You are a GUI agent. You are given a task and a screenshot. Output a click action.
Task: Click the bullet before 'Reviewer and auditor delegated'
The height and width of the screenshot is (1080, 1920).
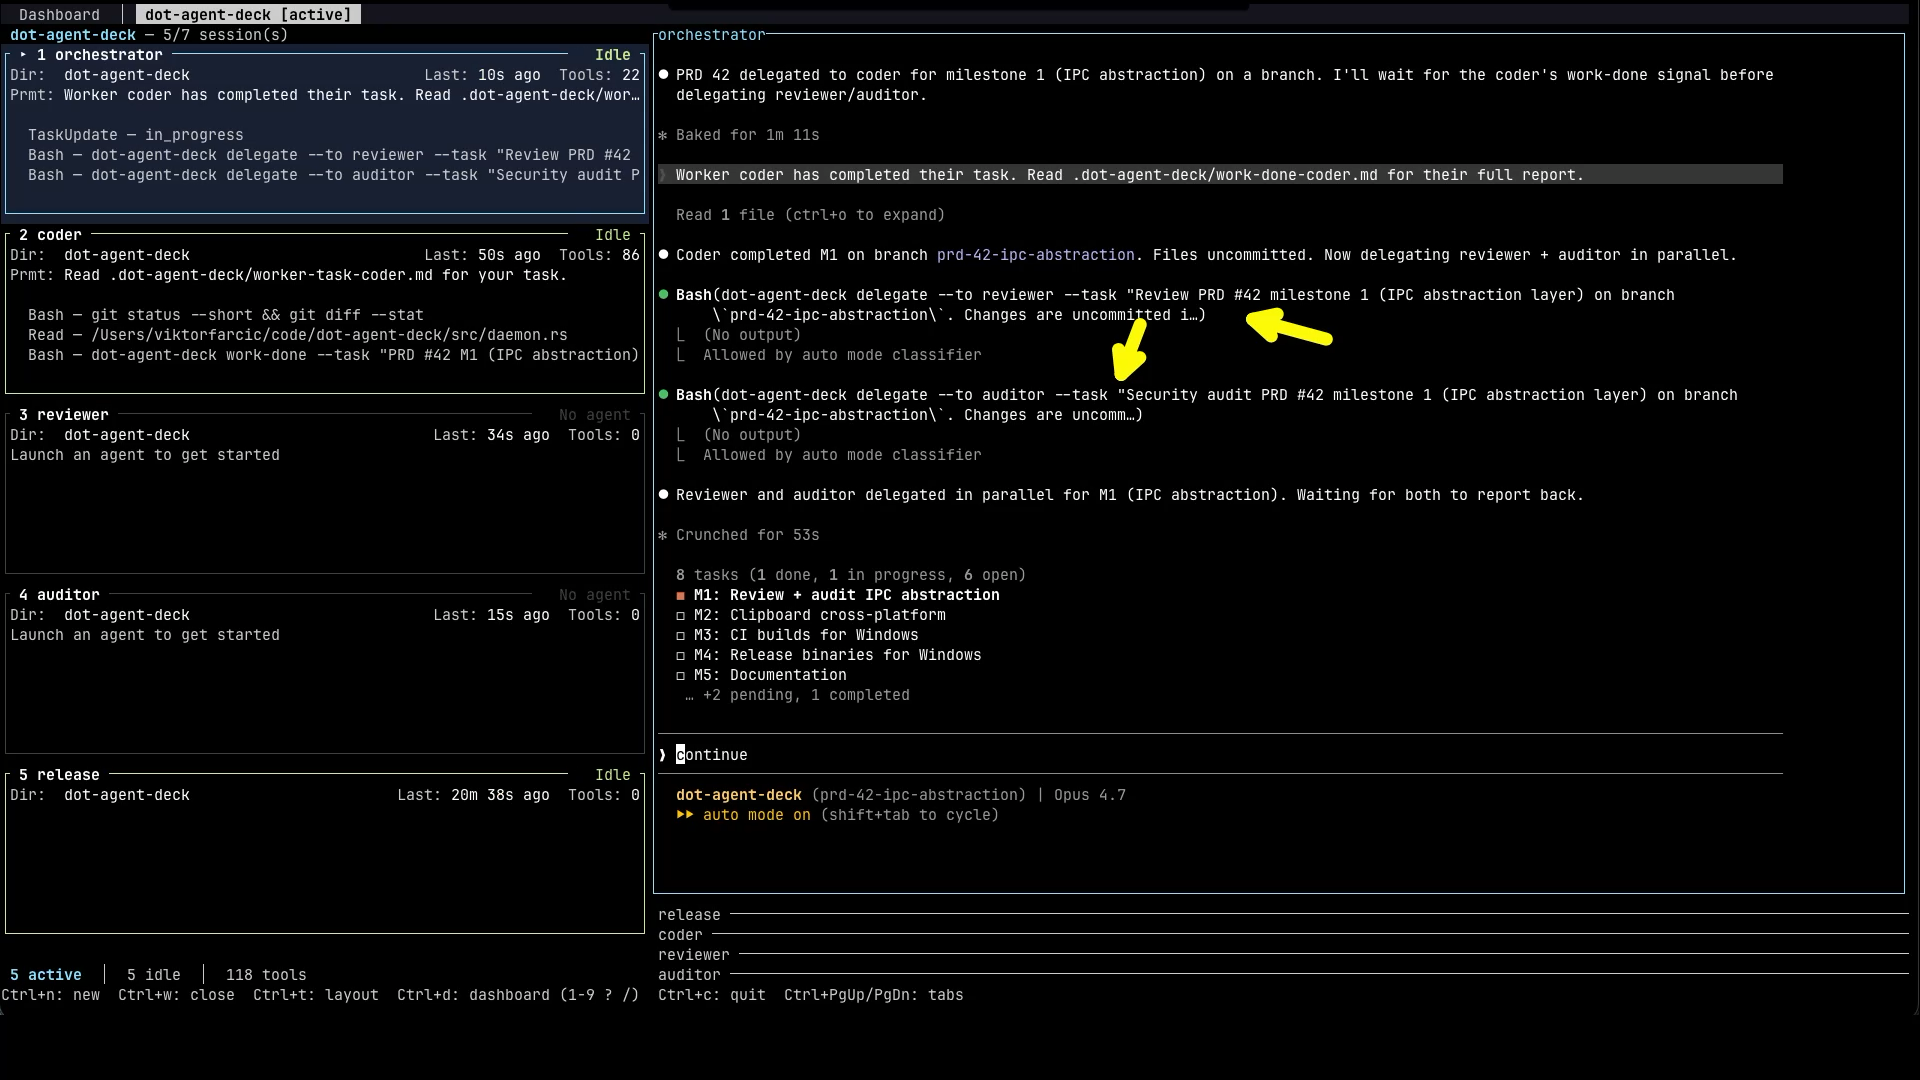[x=663, y=495]
